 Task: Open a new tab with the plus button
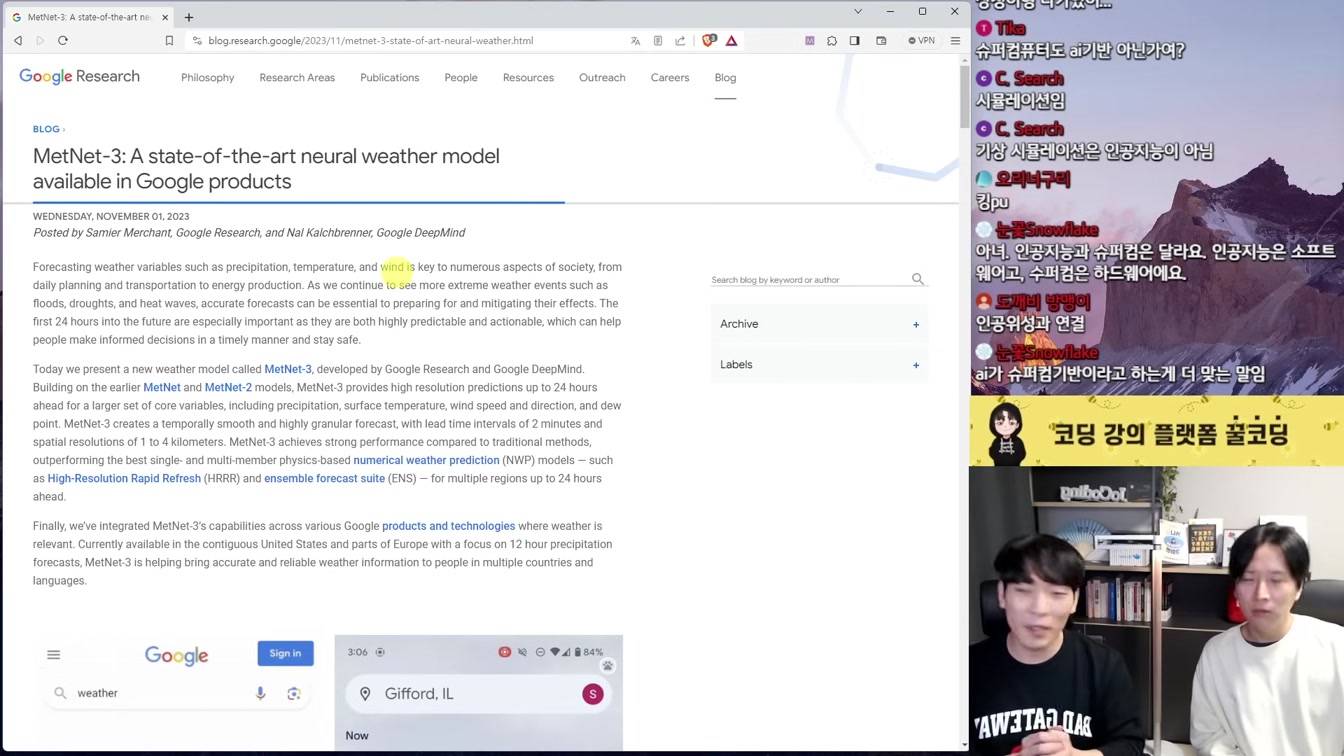189,17
